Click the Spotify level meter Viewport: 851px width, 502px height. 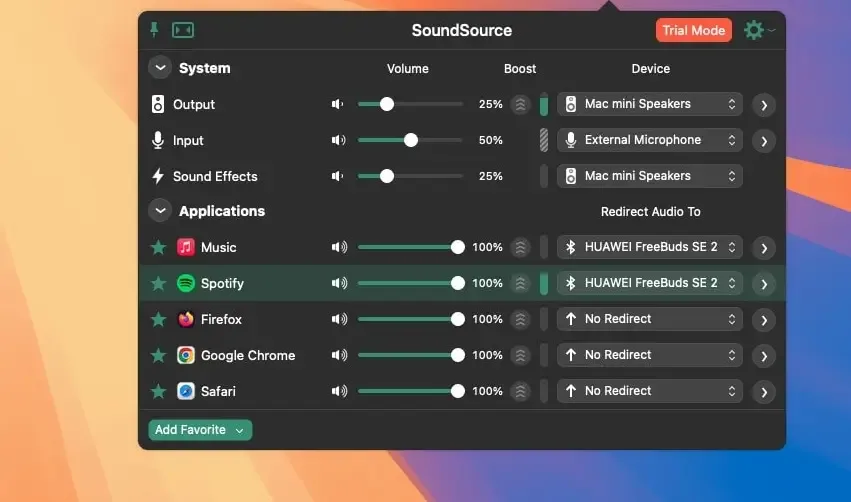(543, 283)
